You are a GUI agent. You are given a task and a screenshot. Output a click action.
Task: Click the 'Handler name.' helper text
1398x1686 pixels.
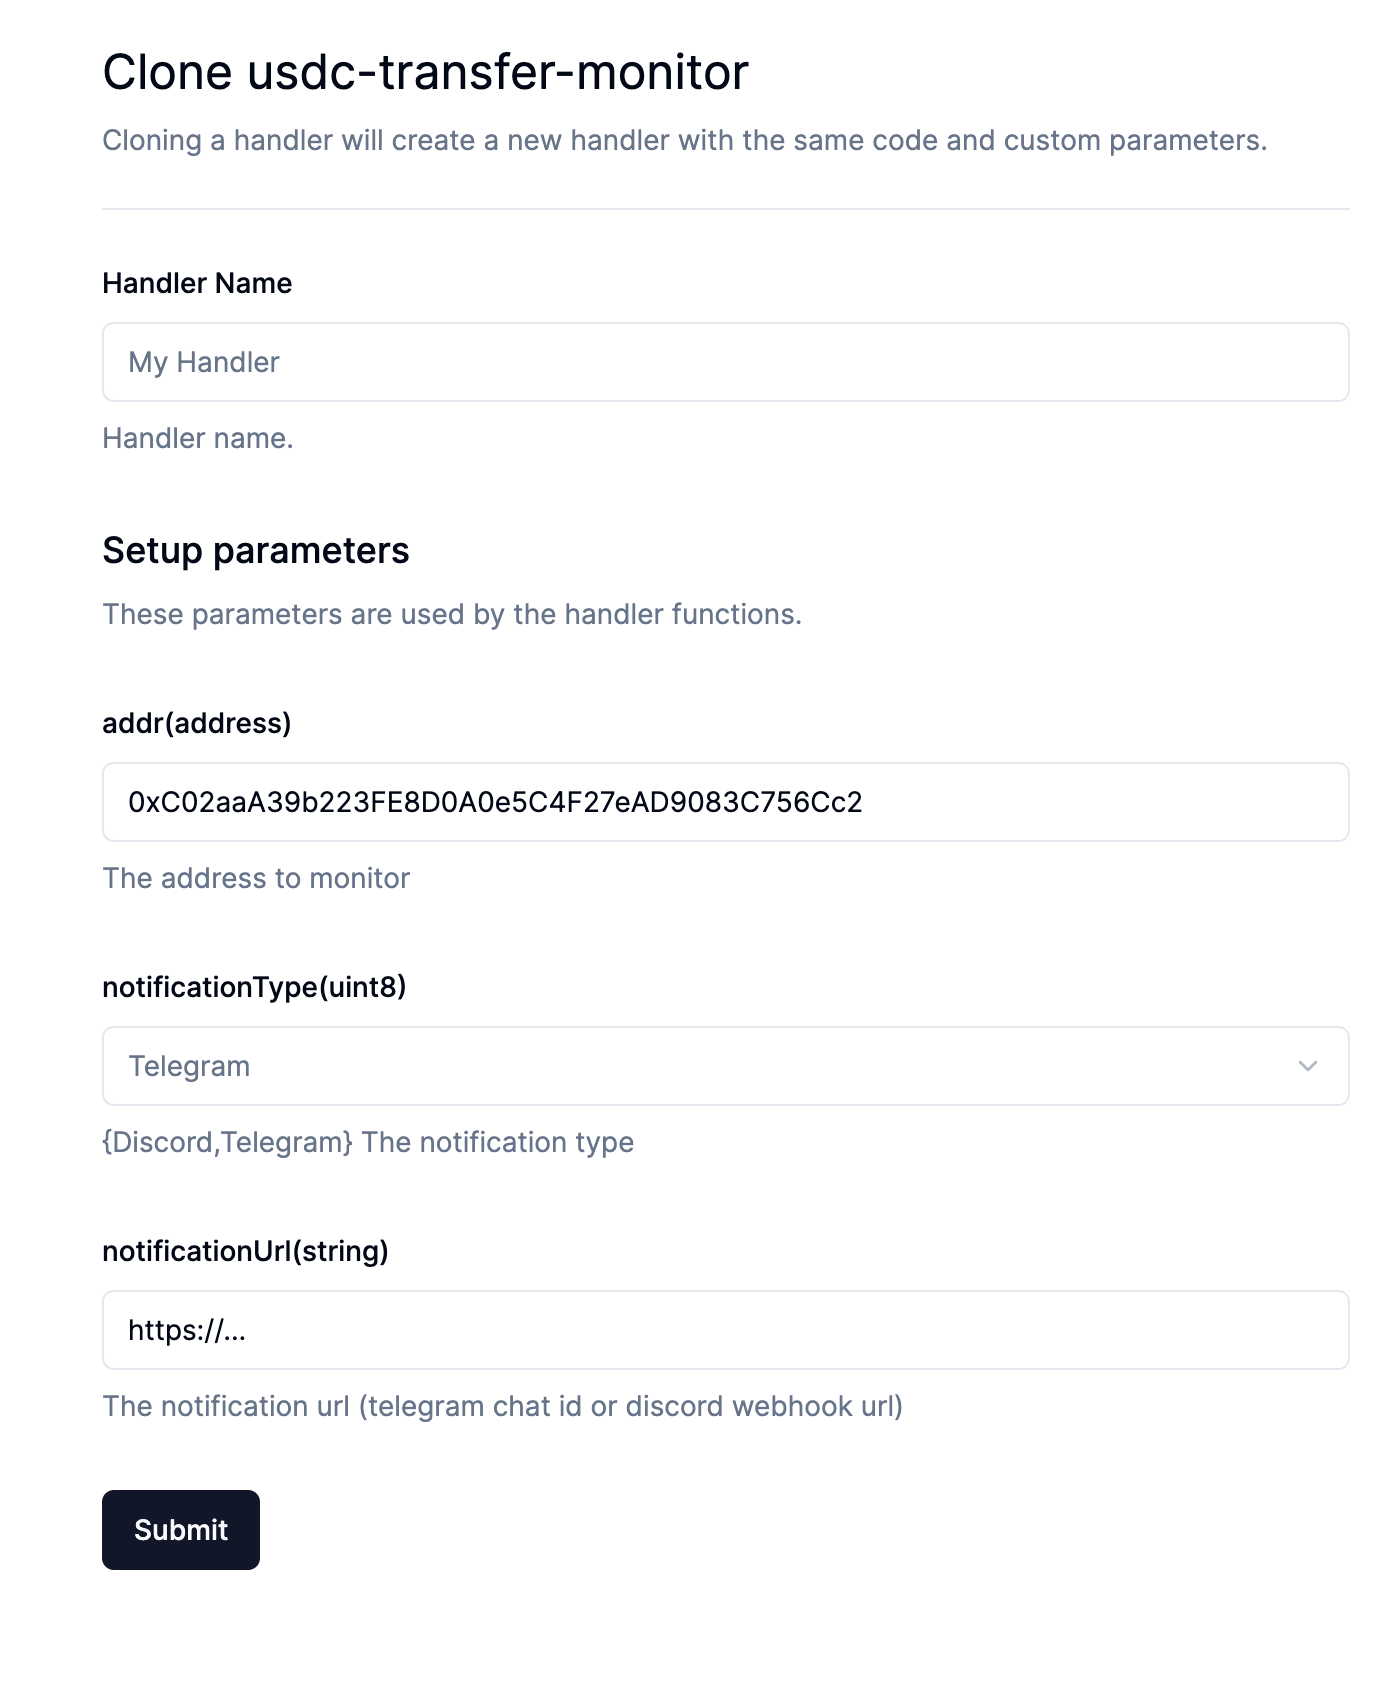coord(198,438)
